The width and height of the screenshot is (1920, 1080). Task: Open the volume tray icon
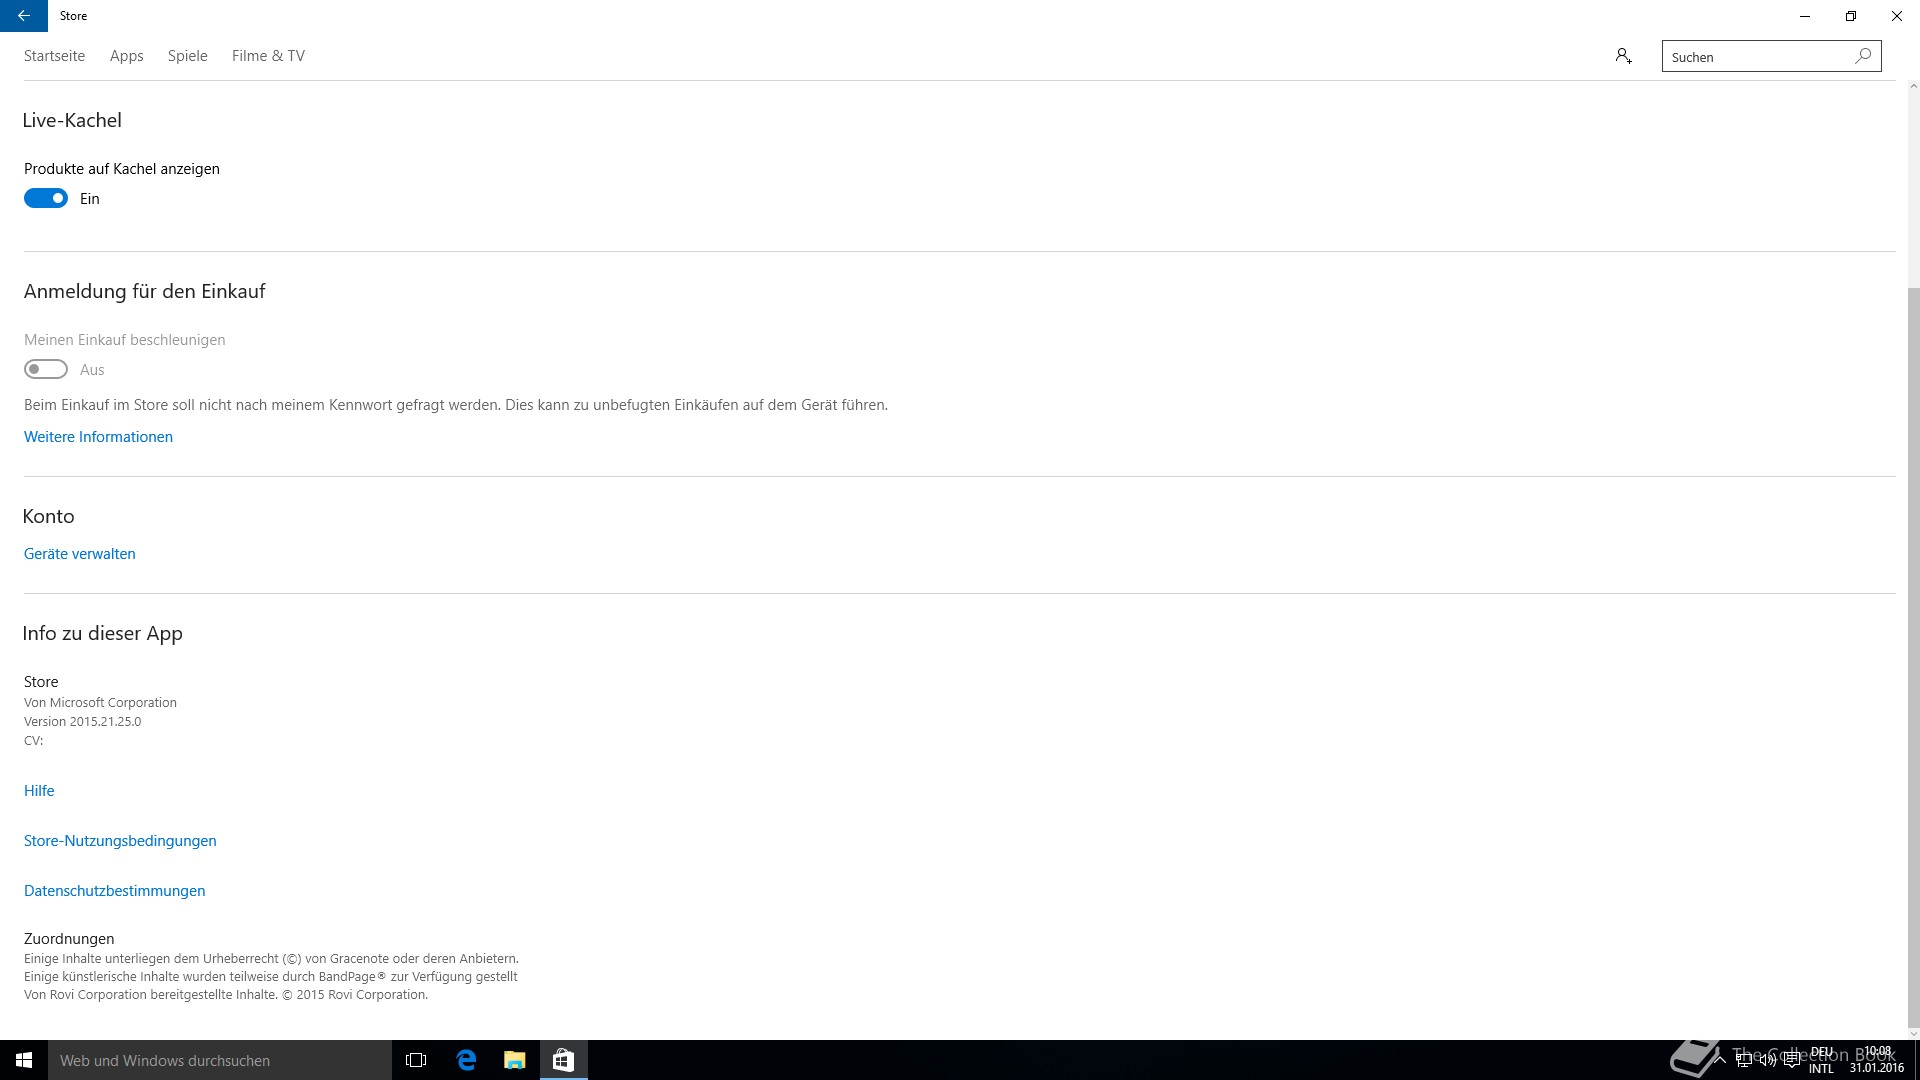tap(1767, 1060)
